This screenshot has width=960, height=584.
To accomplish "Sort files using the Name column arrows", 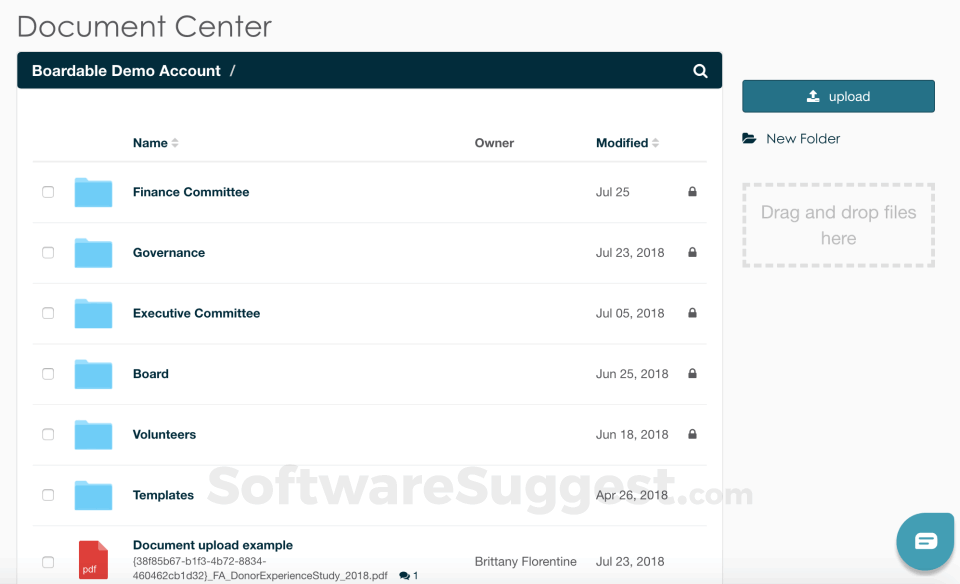I will [176, 142].
